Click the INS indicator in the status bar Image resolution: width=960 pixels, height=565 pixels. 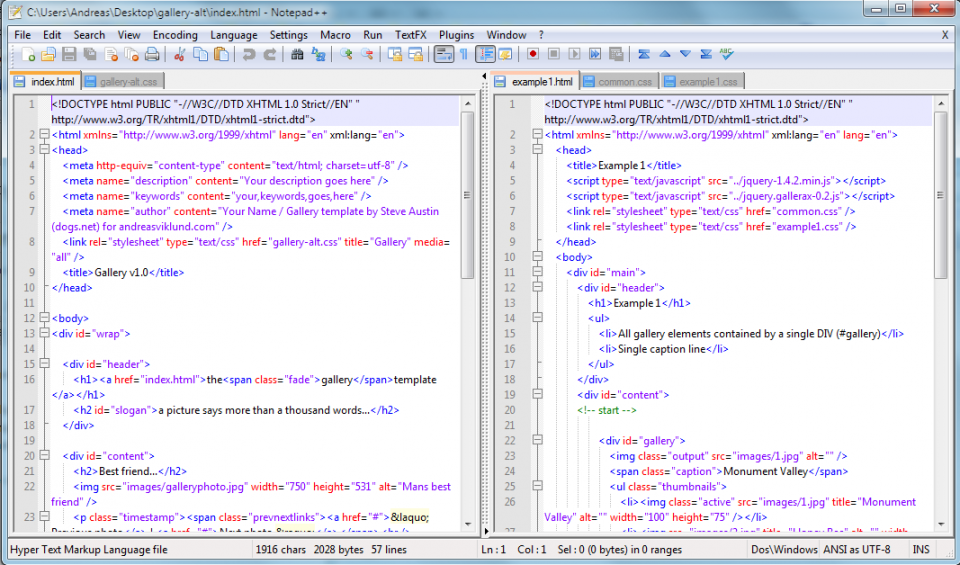[921, 549]
